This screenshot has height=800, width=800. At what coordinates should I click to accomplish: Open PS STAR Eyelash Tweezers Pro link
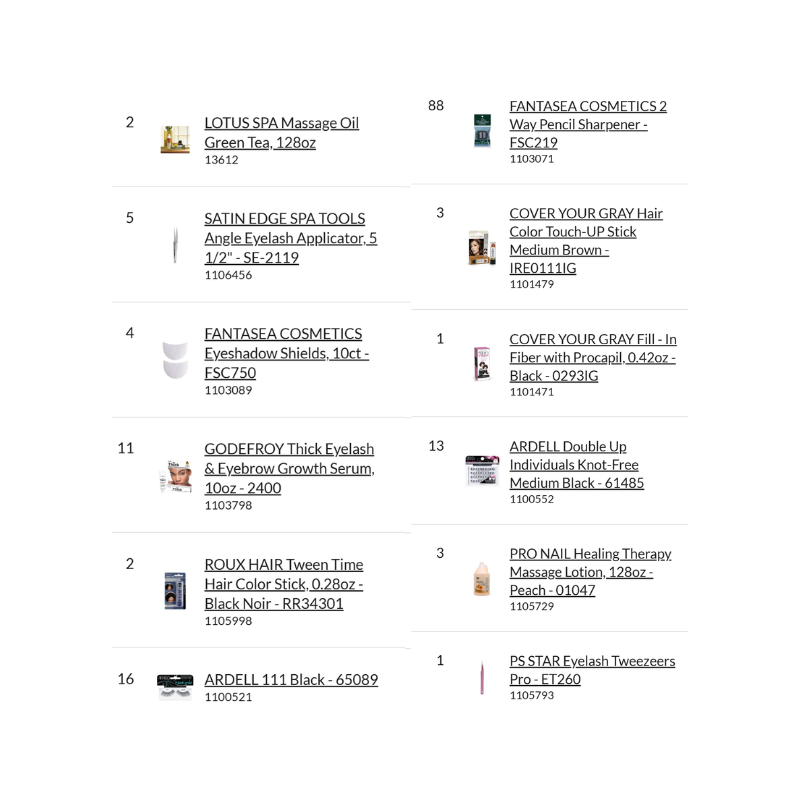(592, 670)
